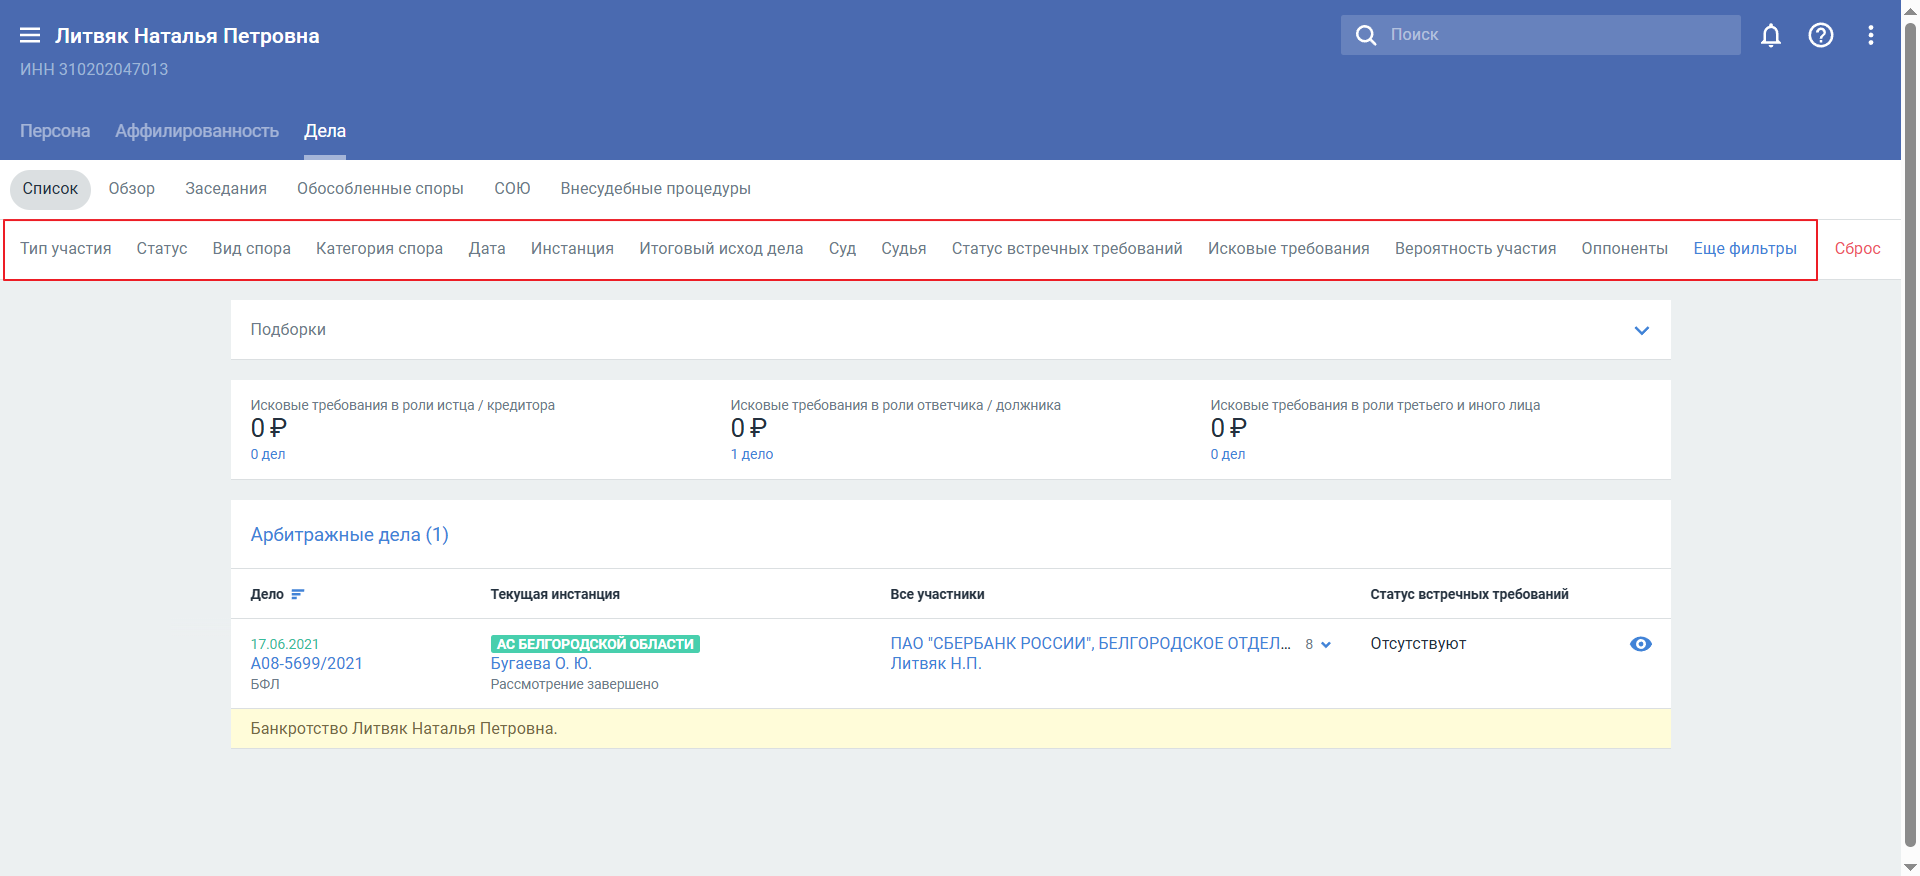Open case link А08-5699/2021

point(306,663)
